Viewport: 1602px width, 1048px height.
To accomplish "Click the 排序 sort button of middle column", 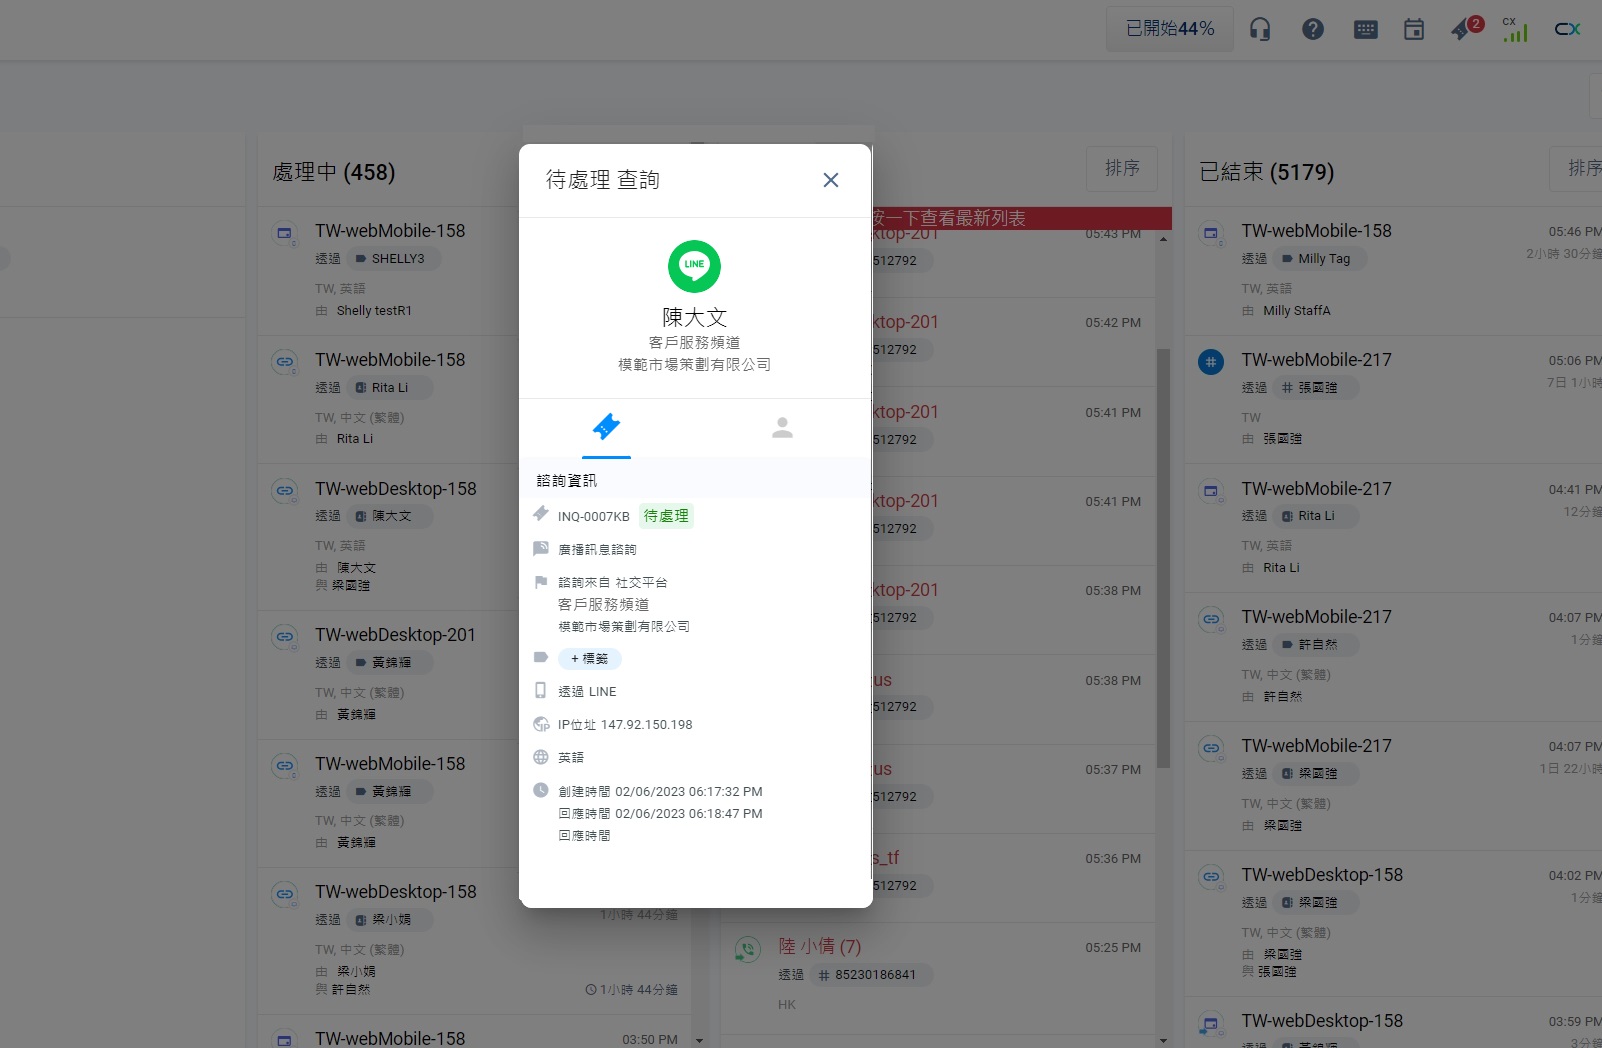I will (x=1122, y=168).
